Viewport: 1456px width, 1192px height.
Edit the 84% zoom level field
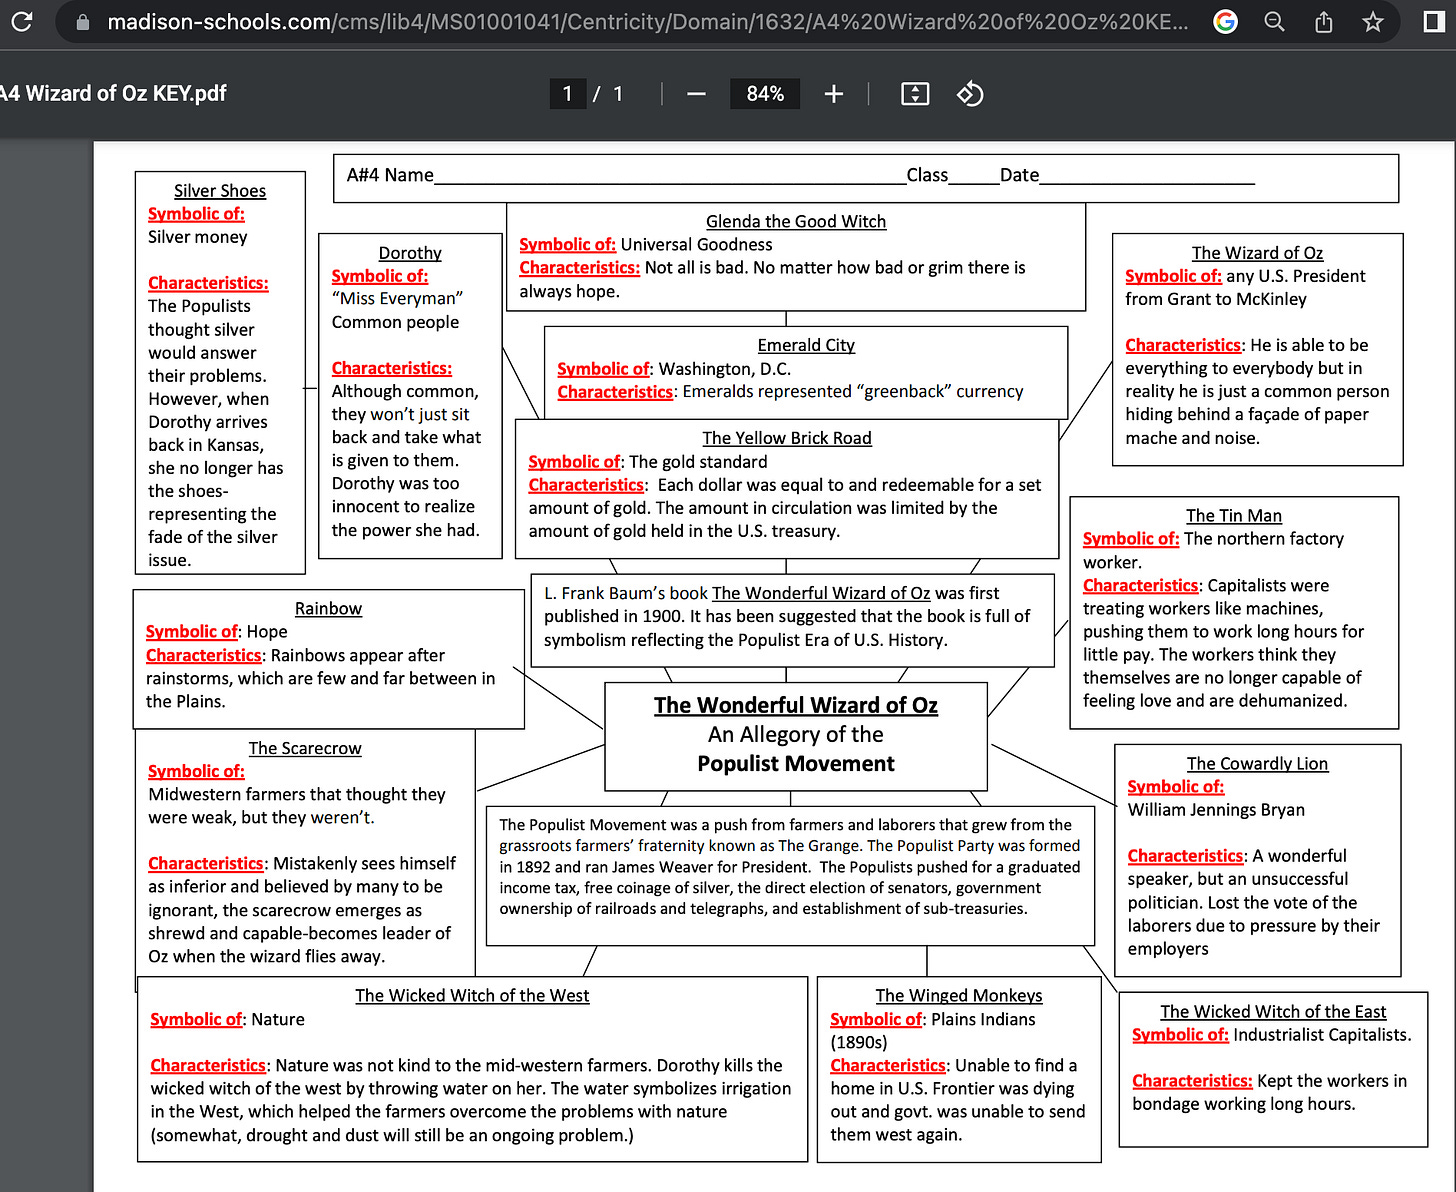coord(765,94)
